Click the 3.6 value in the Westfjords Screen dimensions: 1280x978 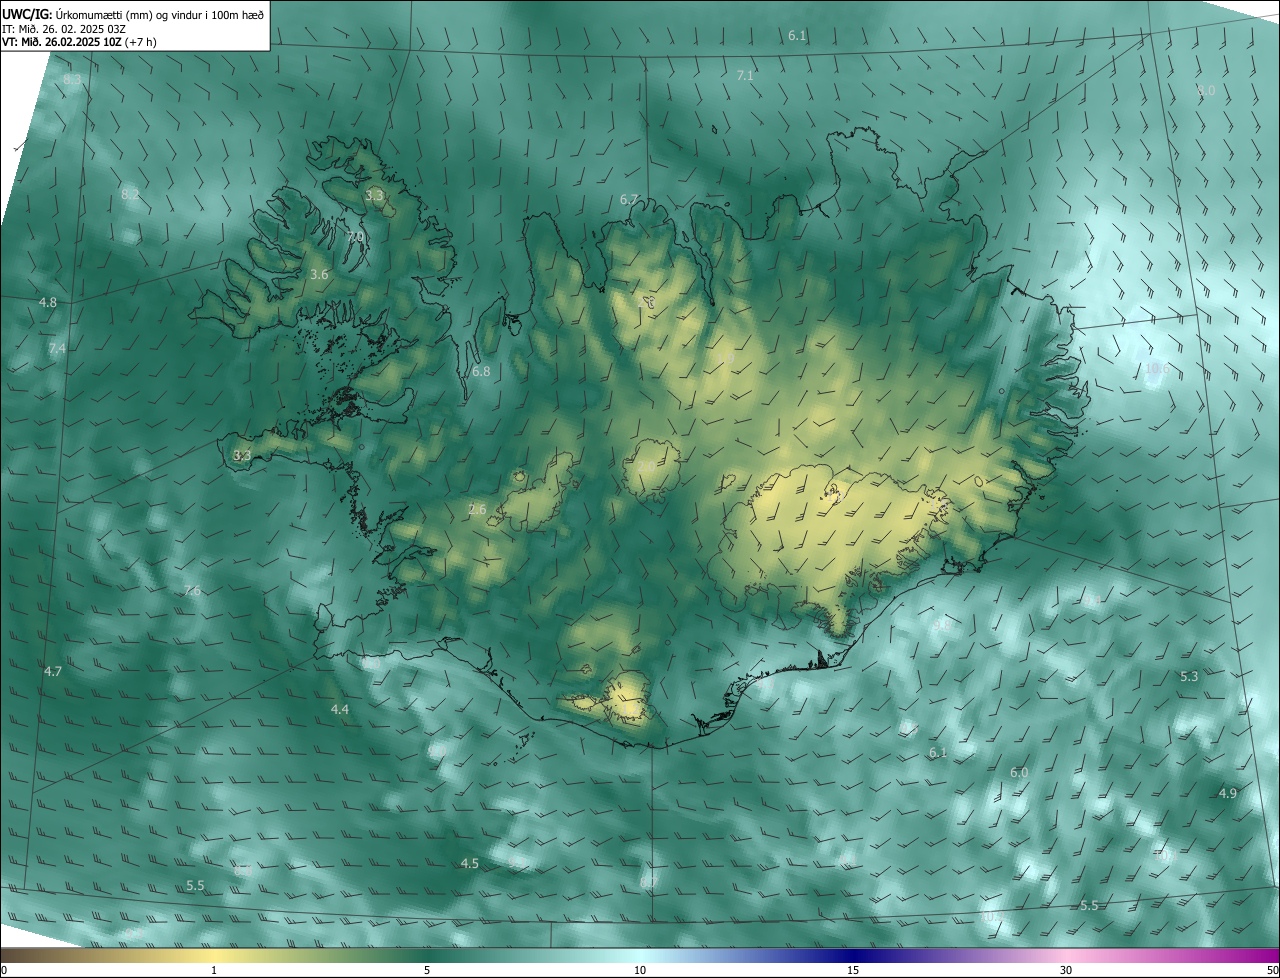coord(319,274)
